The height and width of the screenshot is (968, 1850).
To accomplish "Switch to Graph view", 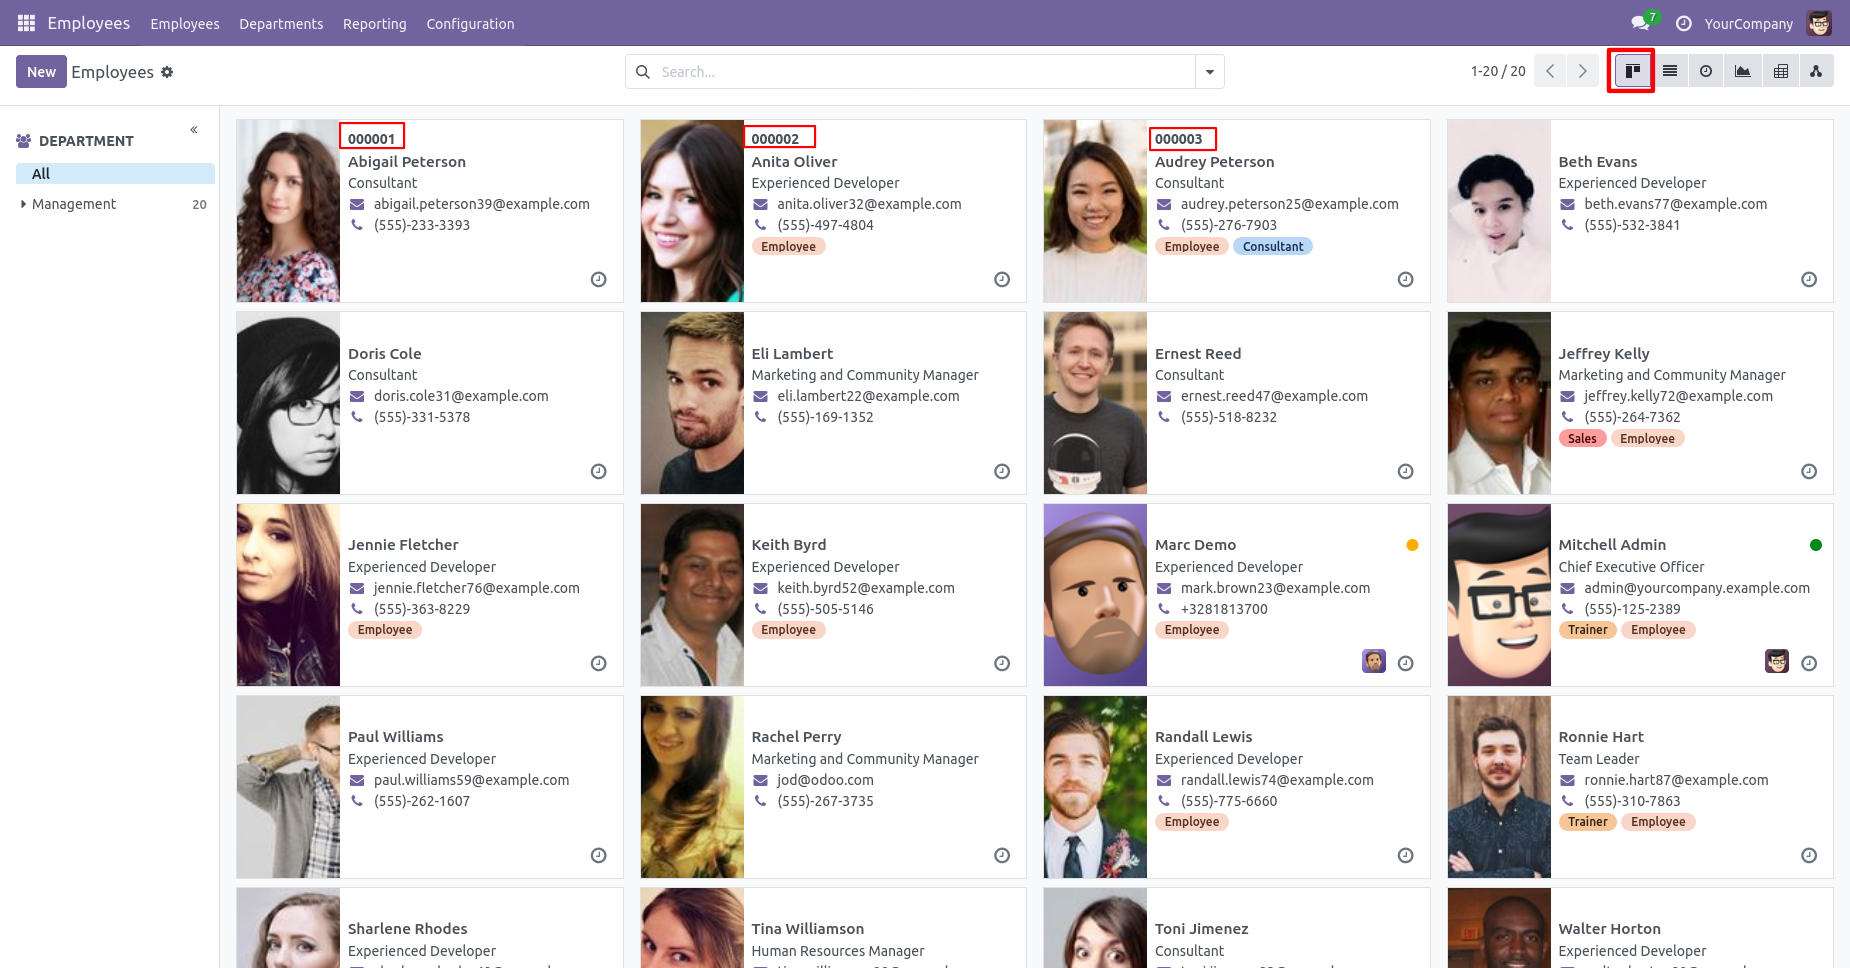I will pyautogui.click(x=1743, y=71).
